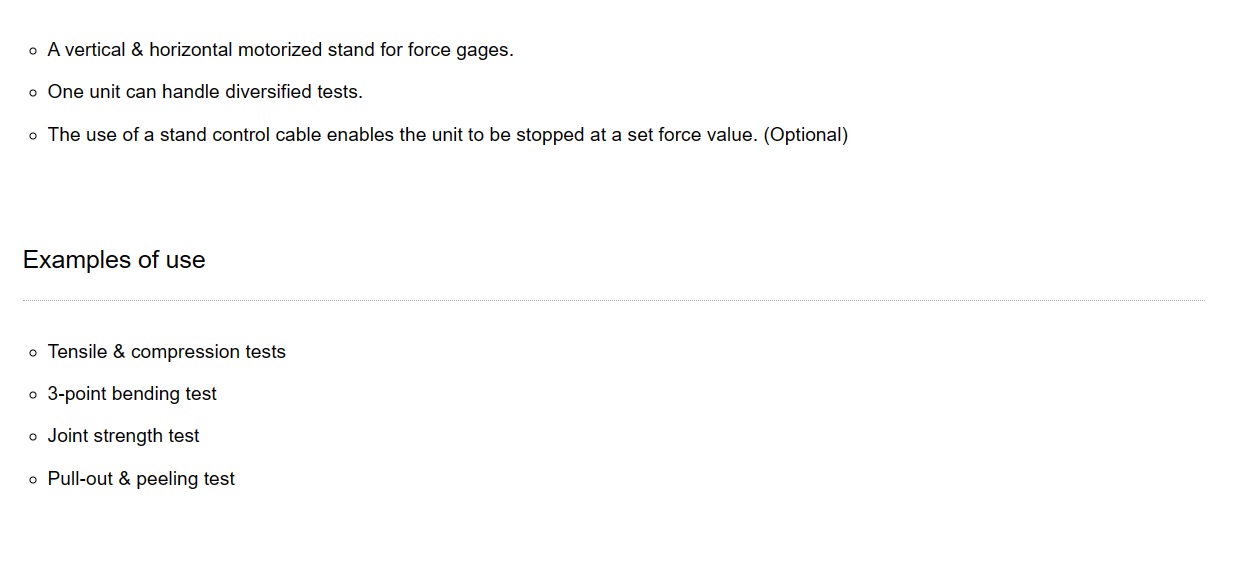Click the dotted divider line under the heading
1243x571 pixels.
(x=614, y=300)
